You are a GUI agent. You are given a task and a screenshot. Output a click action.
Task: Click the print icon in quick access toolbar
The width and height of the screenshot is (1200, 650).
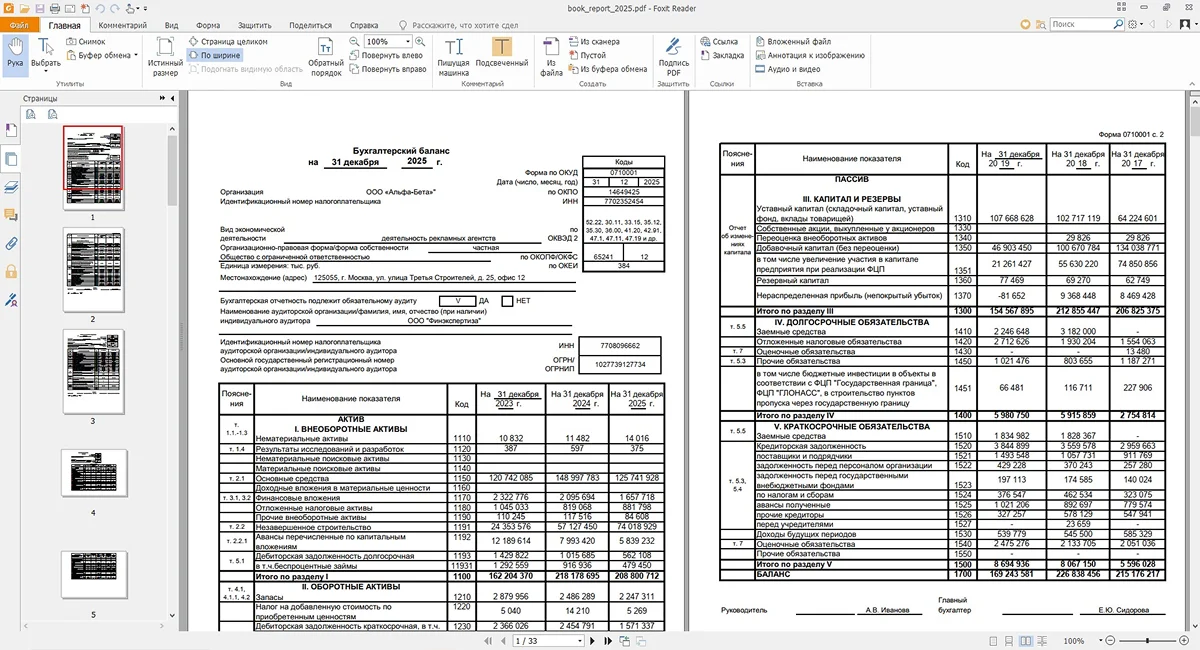click(x=53, y=8)
